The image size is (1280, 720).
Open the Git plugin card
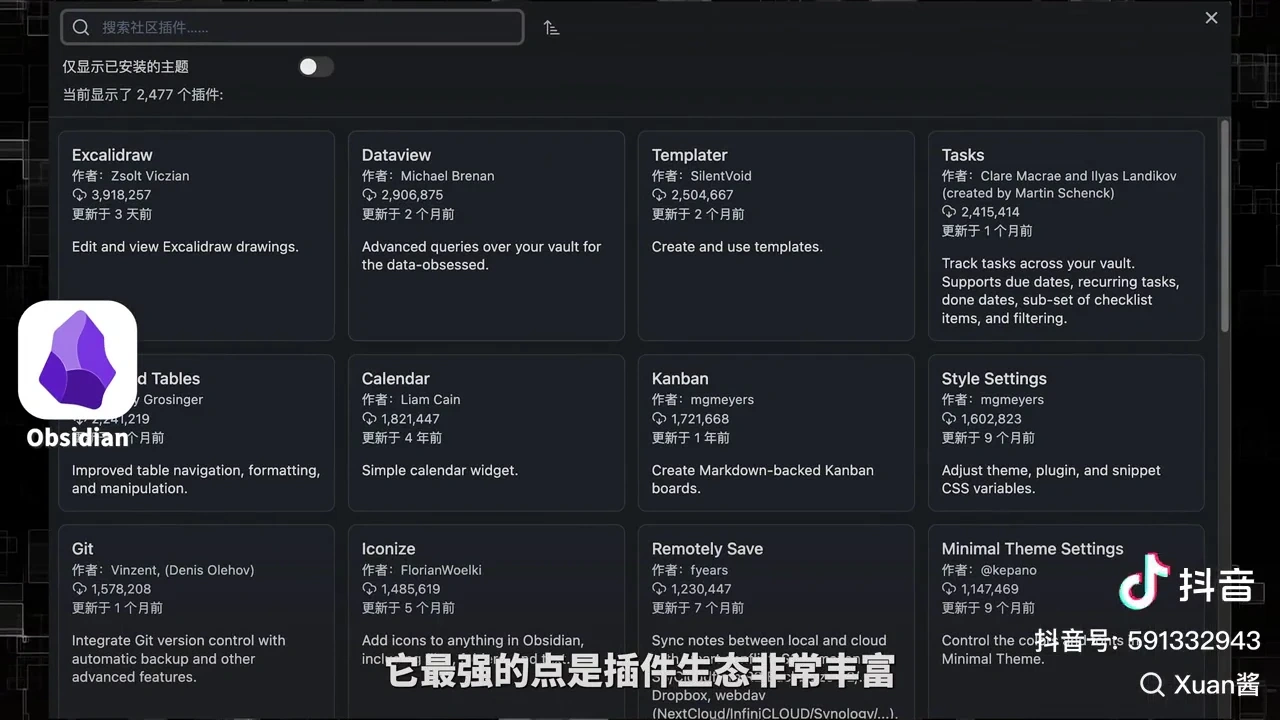click(x=196, y=620)
